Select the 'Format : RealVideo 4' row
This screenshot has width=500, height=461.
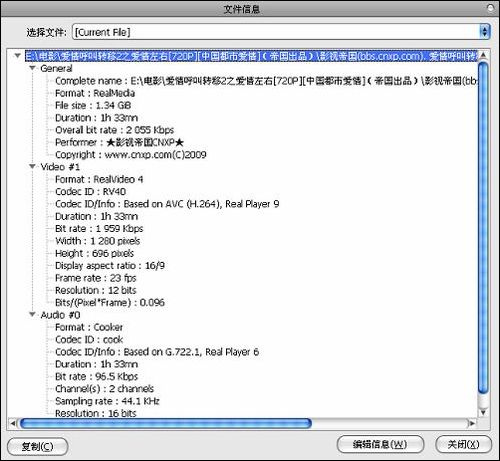pyautogui.click(x=99, y=179)
